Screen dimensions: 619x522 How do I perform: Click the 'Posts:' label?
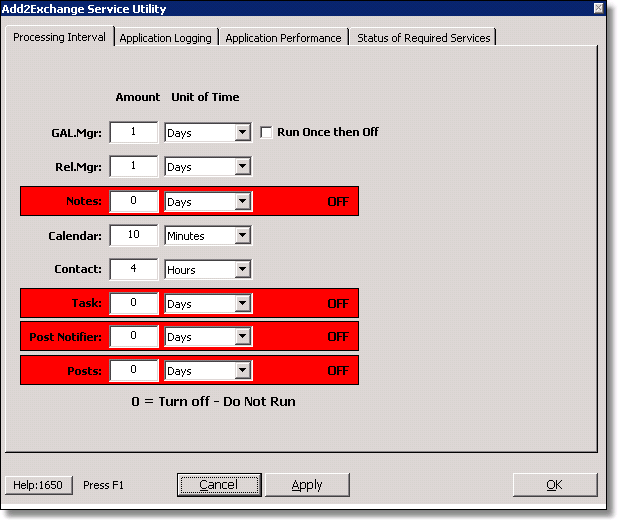(84, 371)
